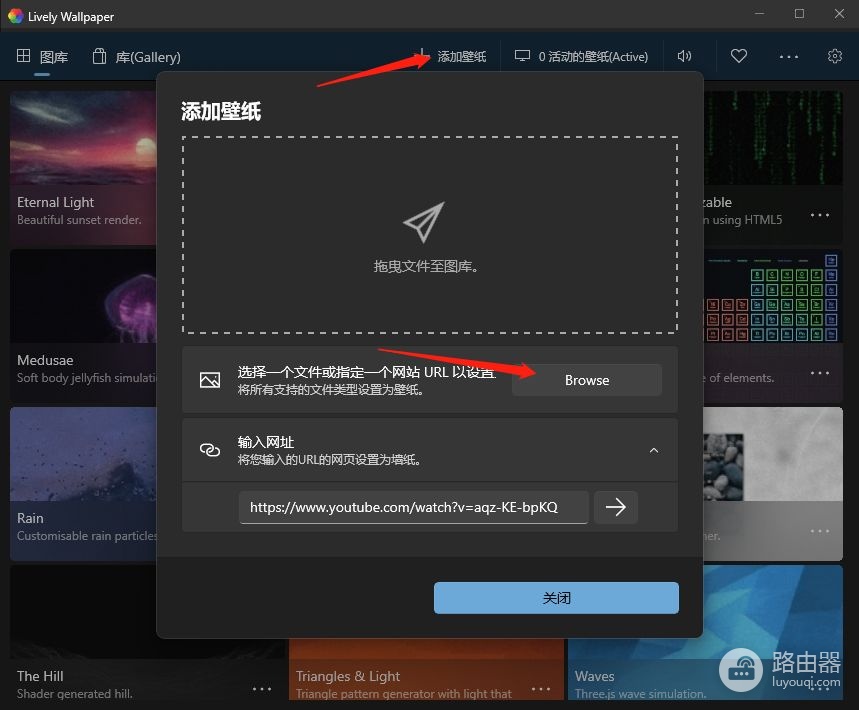This screenshot has width=859, height=710.
Task: Click the picture icon beside file selection
Action: pyautogui.click(x=210, y=380)
